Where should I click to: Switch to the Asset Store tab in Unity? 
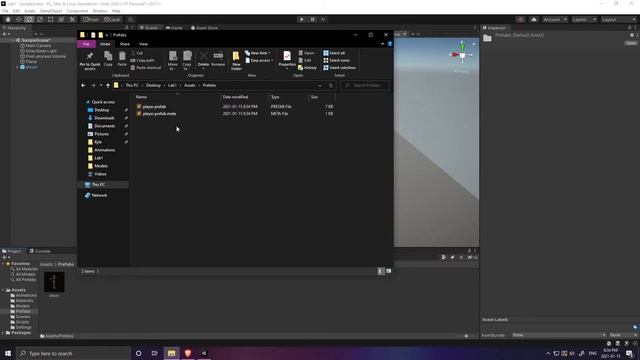[x=204, y=28]
